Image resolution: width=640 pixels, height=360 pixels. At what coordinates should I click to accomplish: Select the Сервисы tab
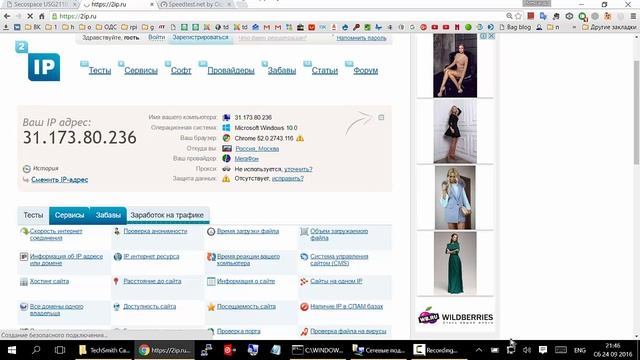point(69,215)
